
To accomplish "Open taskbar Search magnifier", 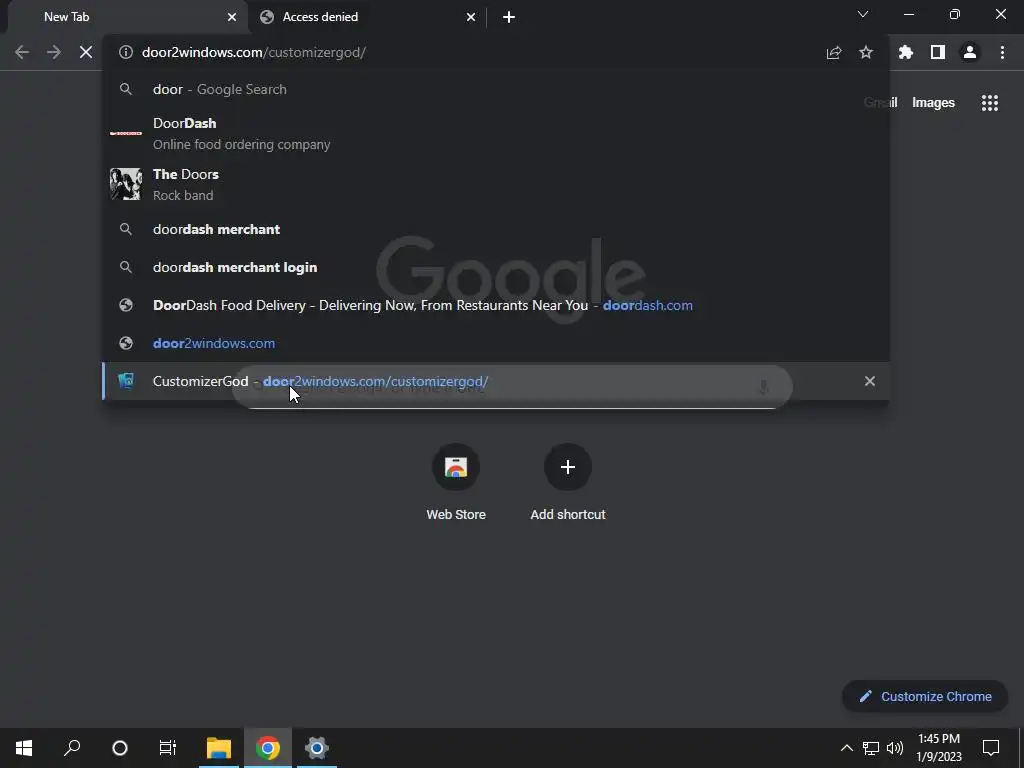I will 72,748.
